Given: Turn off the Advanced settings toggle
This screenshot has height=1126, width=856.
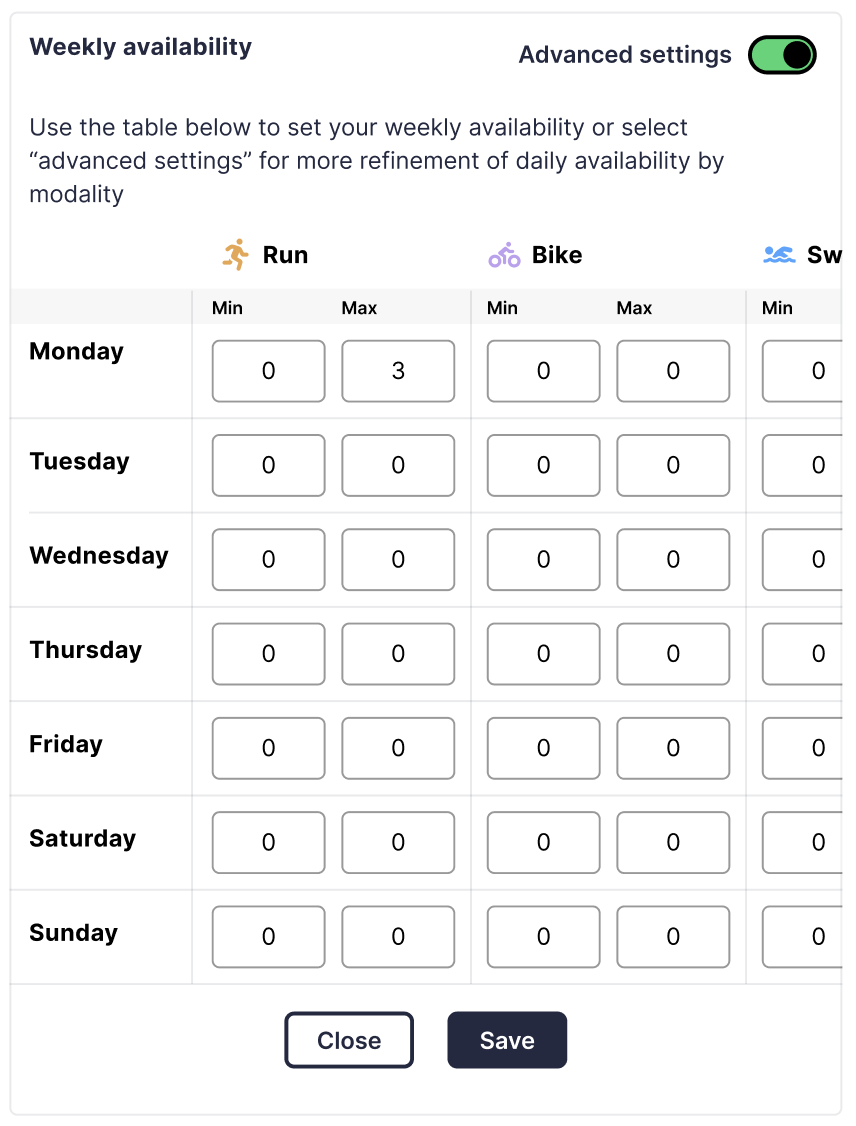Looking at the screenshot, I should pyautogui.click(x=782, y=55).
